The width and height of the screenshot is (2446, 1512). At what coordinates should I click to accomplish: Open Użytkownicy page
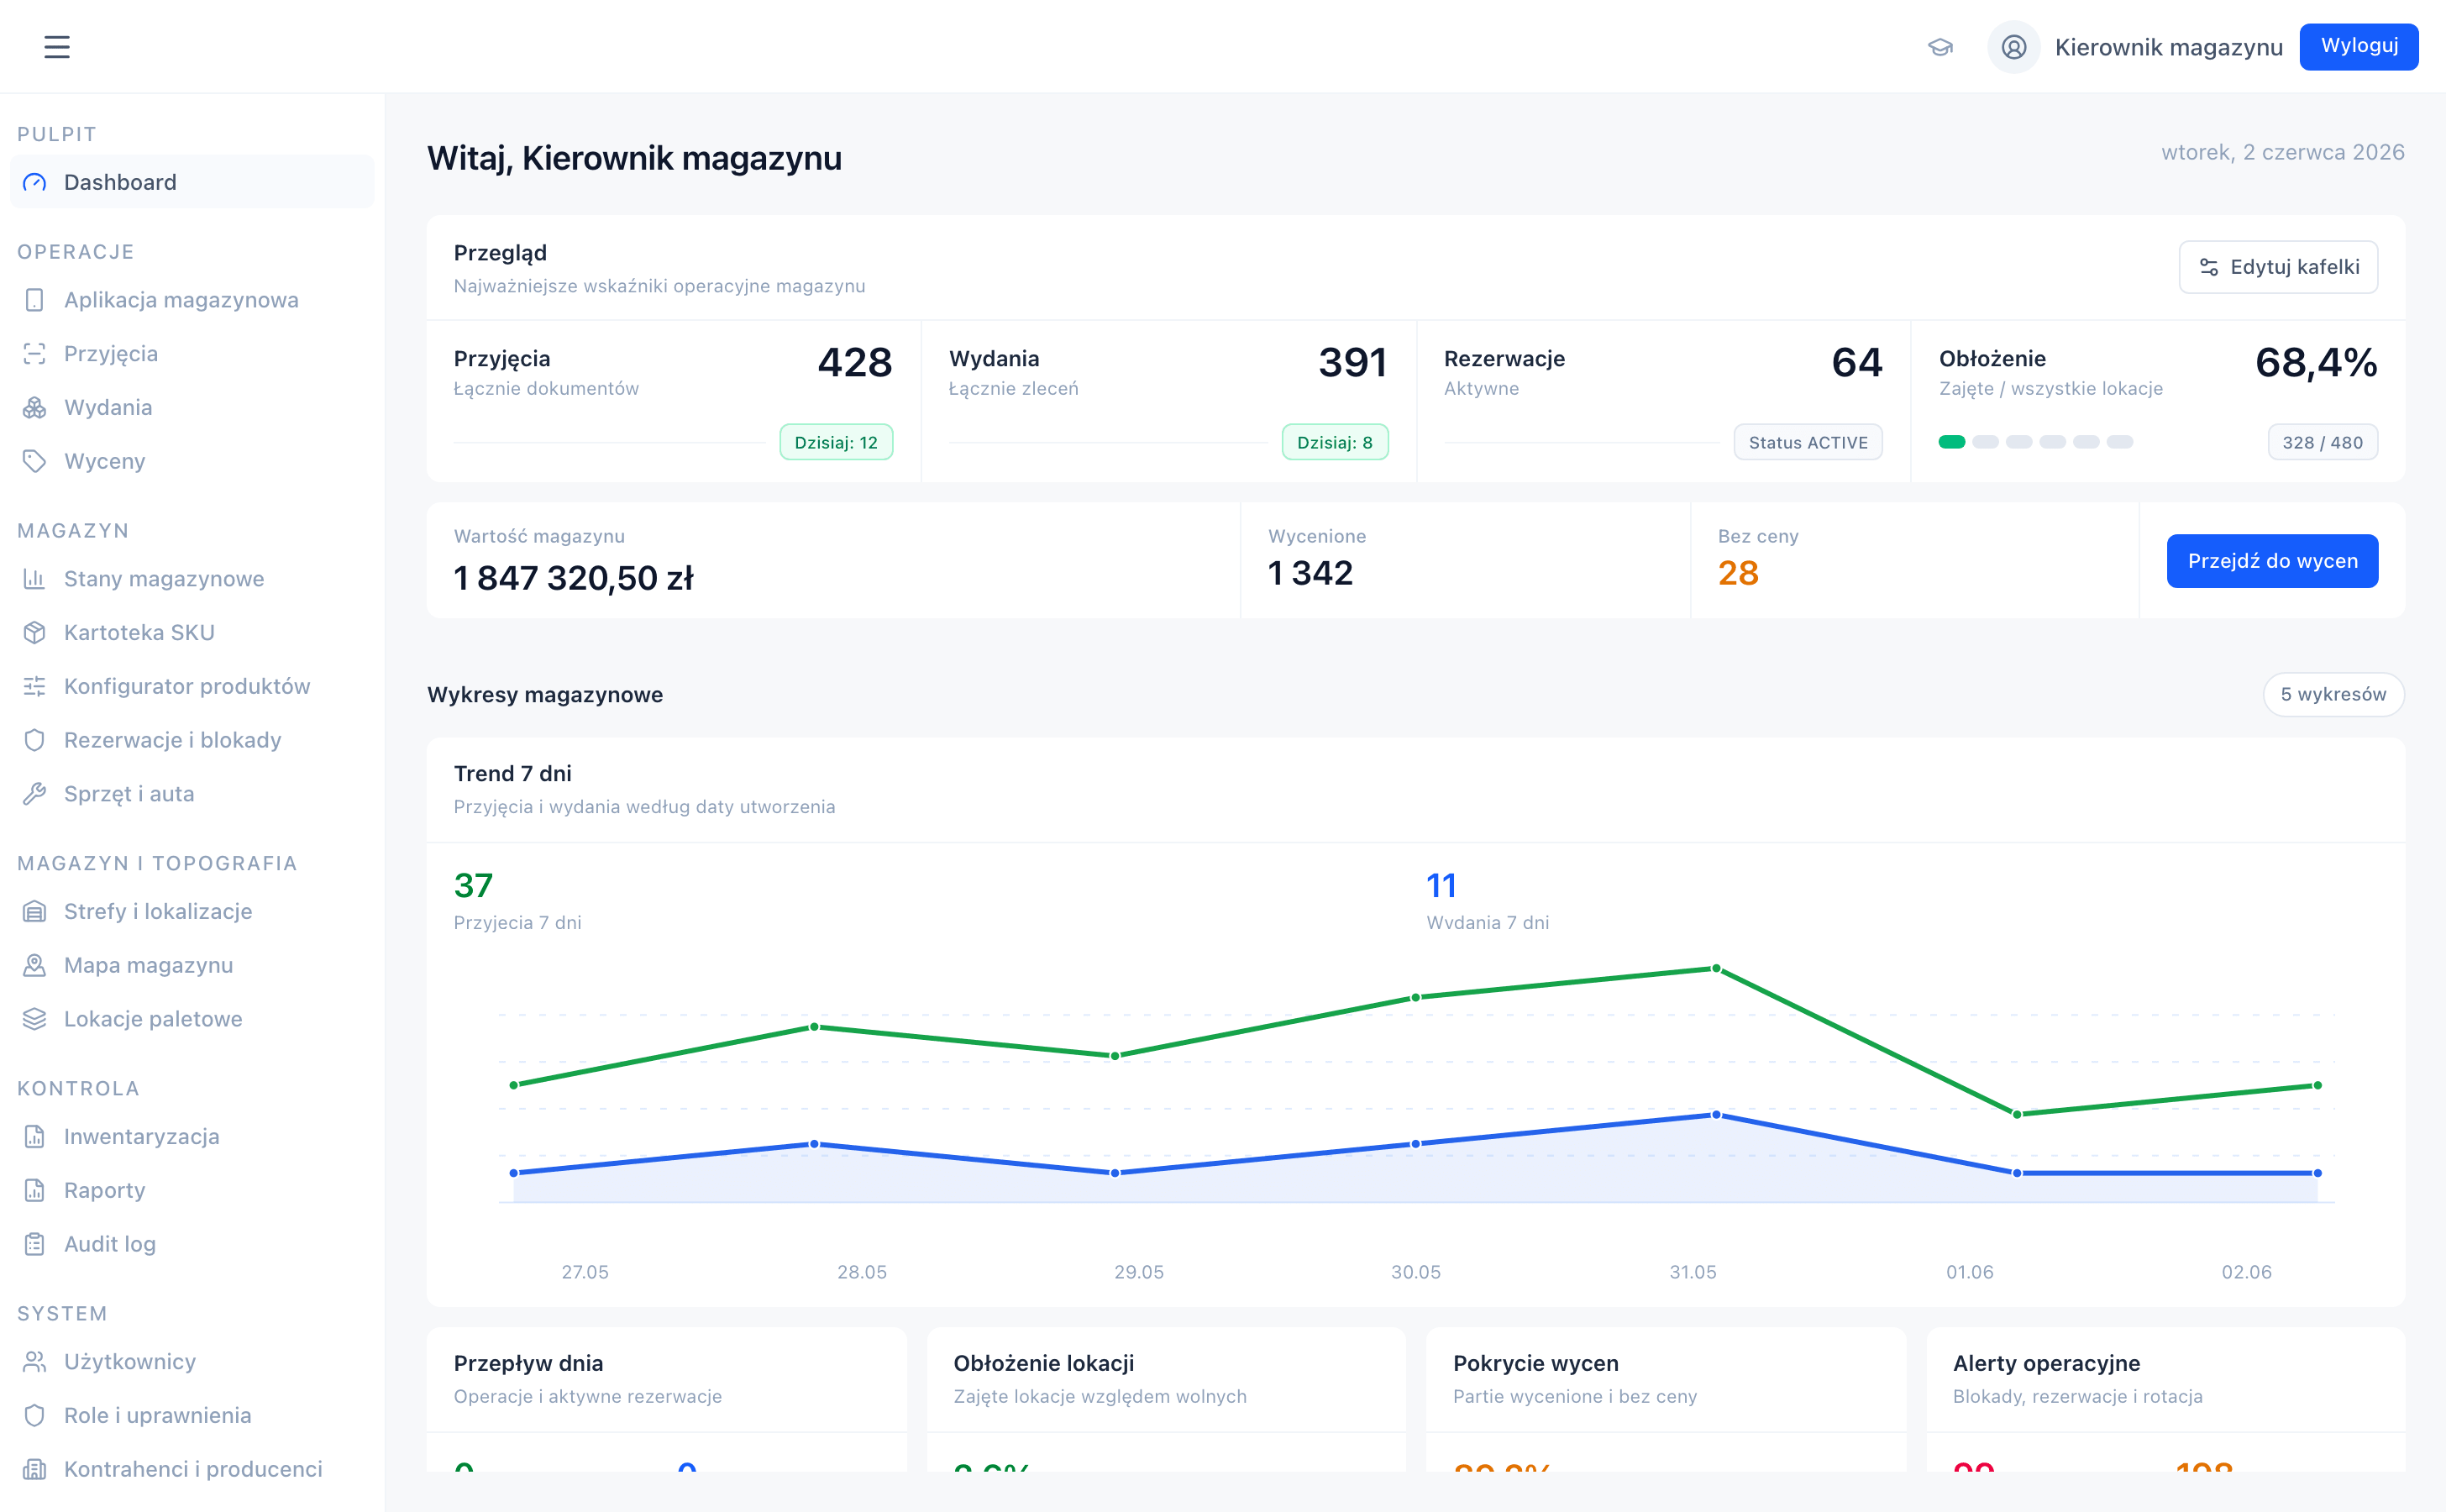tap(192, 1362)
